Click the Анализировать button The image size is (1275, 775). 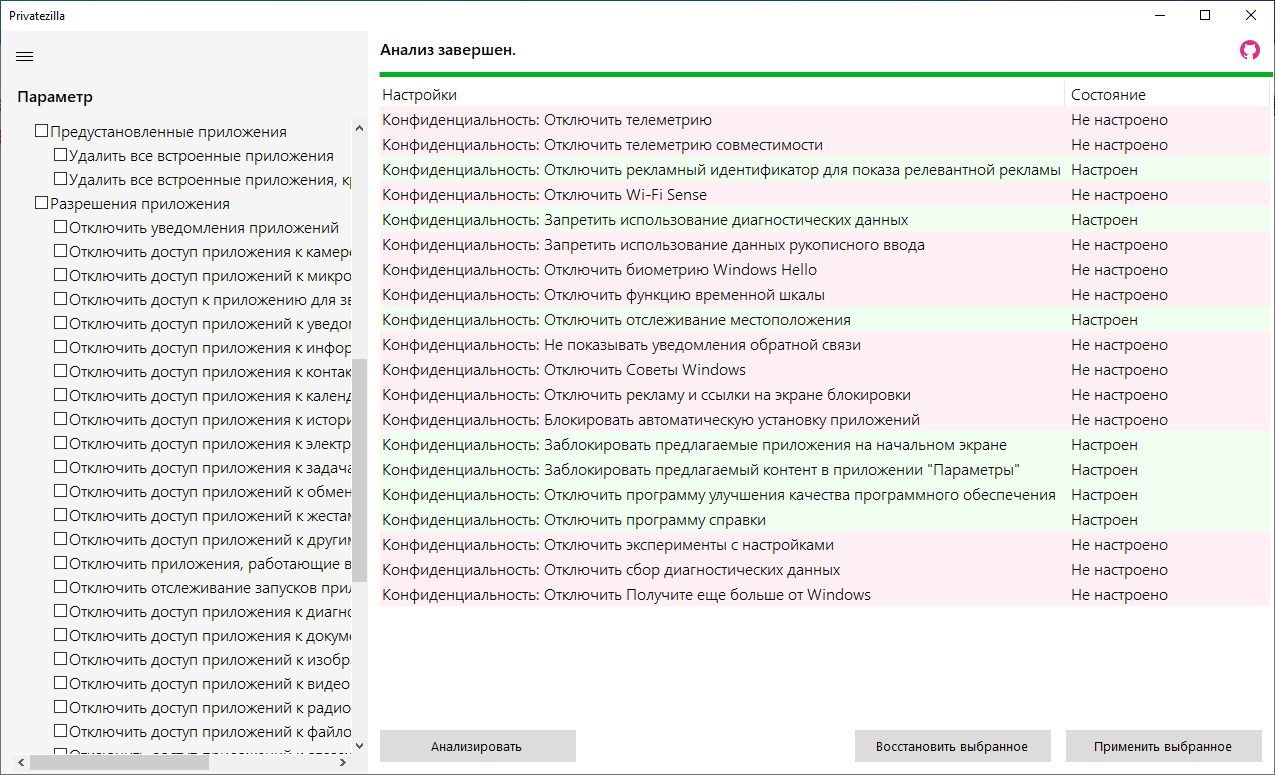click(477, 747)
